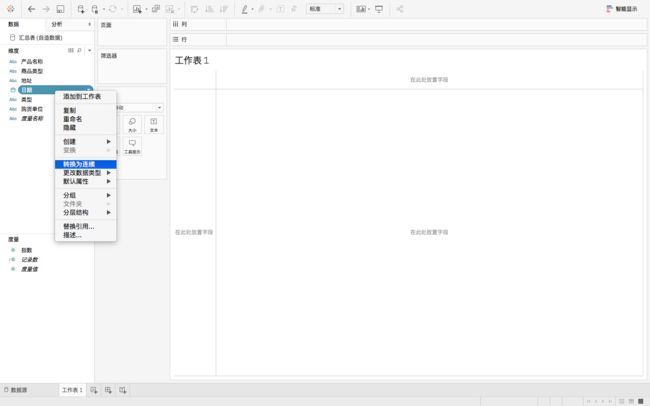The image size is (650, 406).
Task: Click the Share icon in toolbar
Action: (x=400, y=9)
